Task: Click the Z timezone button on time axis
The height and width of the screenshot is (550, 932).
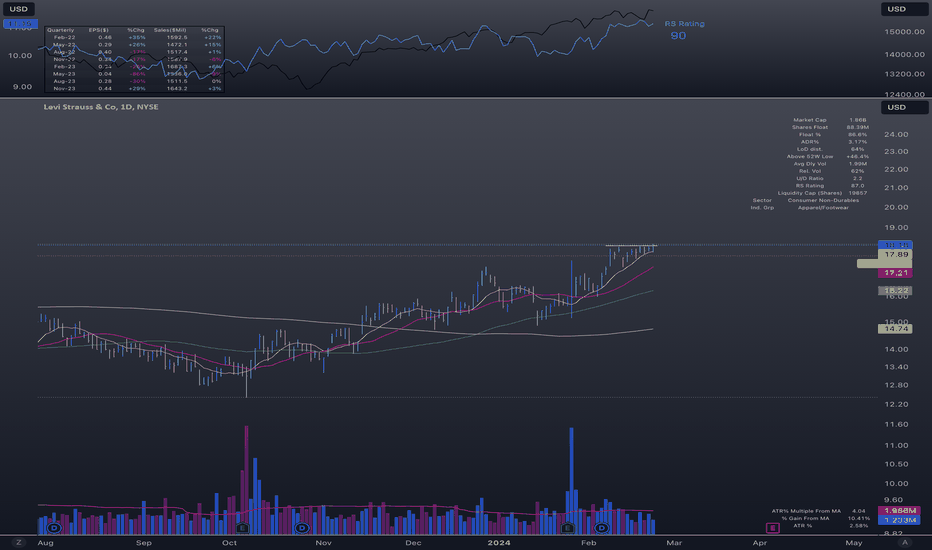Action: (19, 542)
